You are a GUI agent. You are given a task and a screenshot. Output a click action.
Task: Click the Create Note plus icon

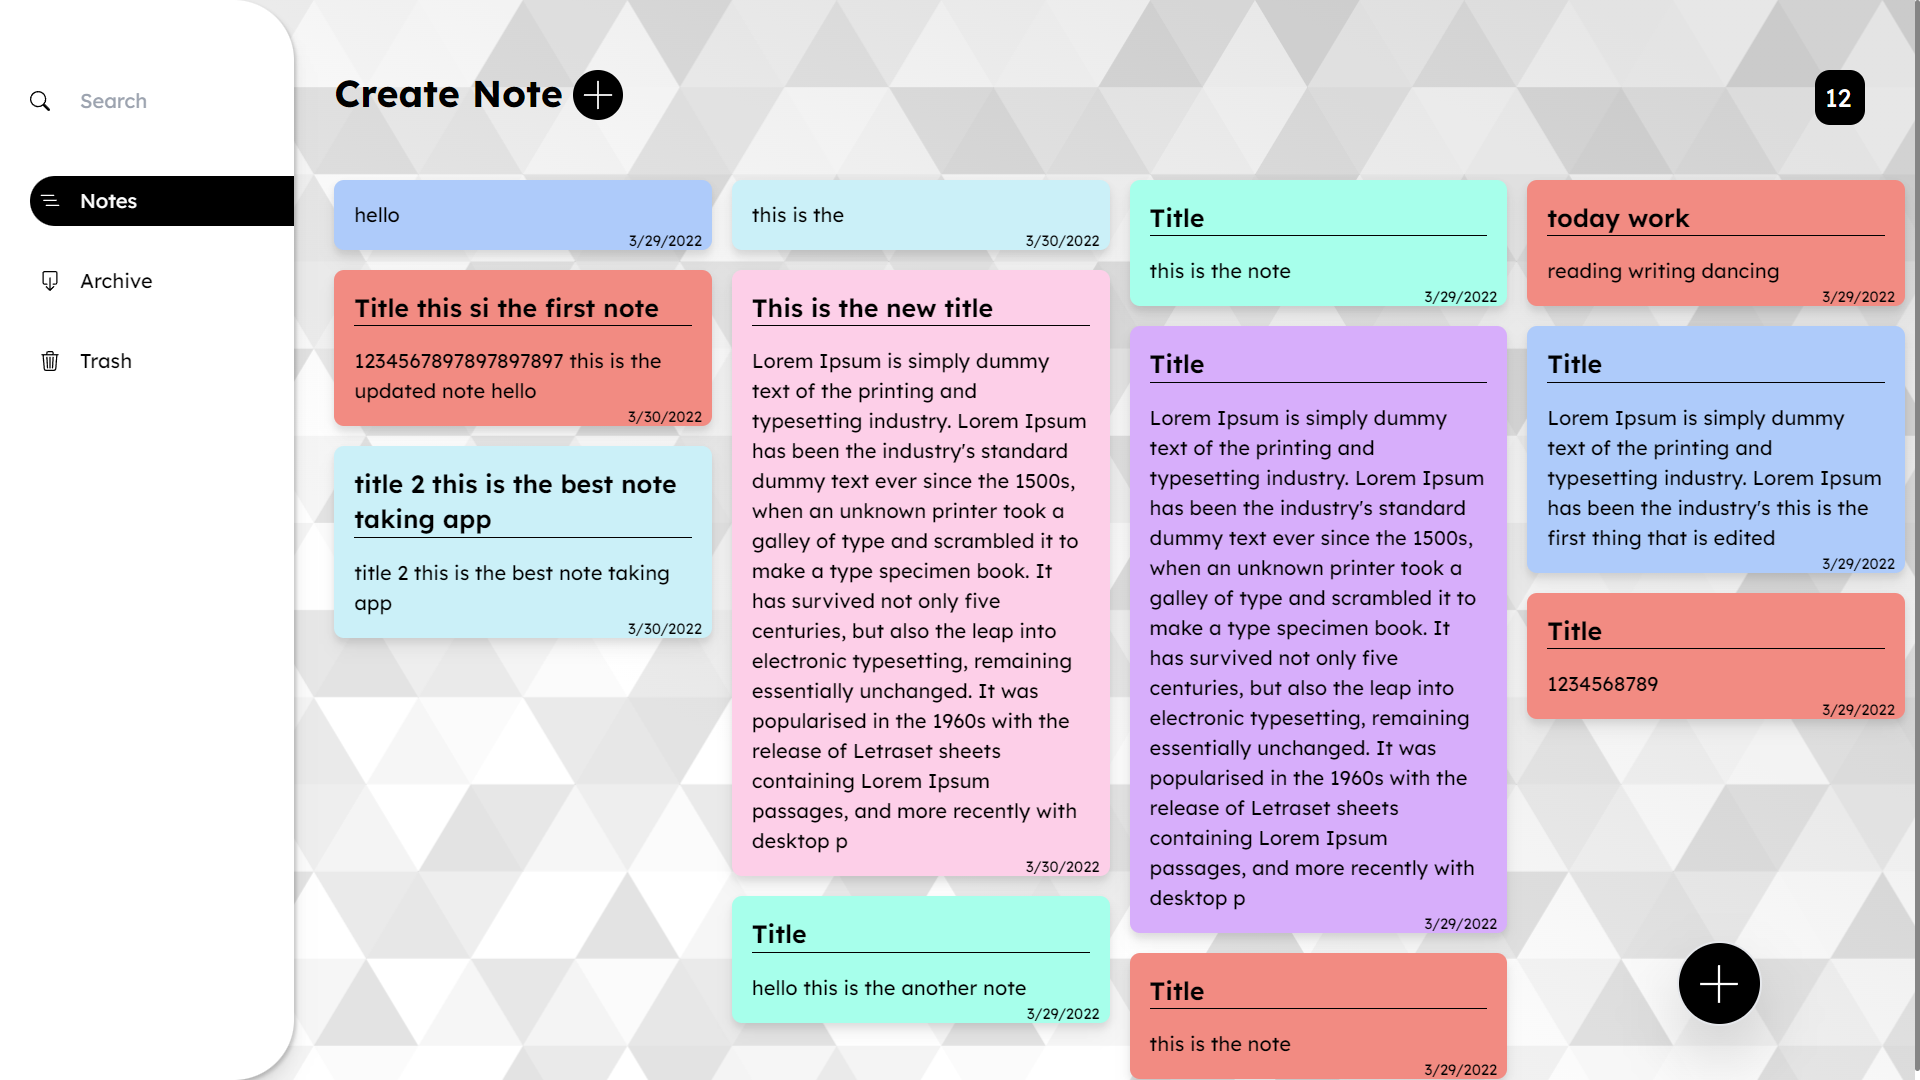(596, 95)
